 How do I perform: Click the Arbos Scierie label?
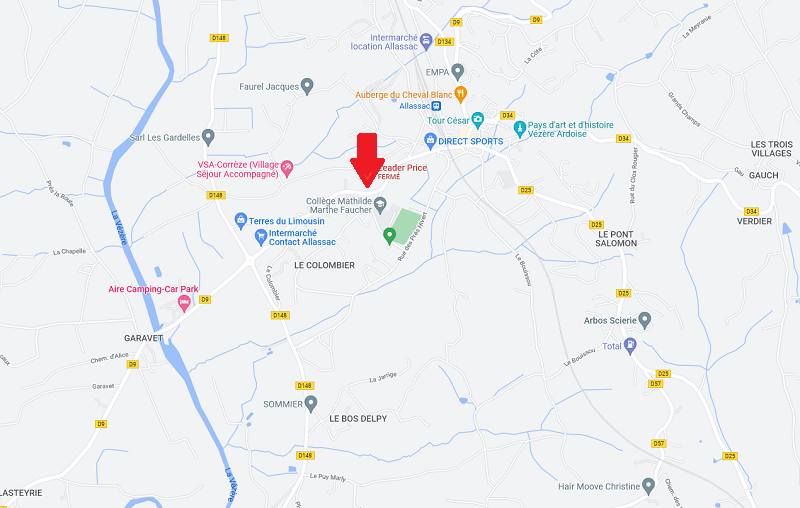pos(610,320)
